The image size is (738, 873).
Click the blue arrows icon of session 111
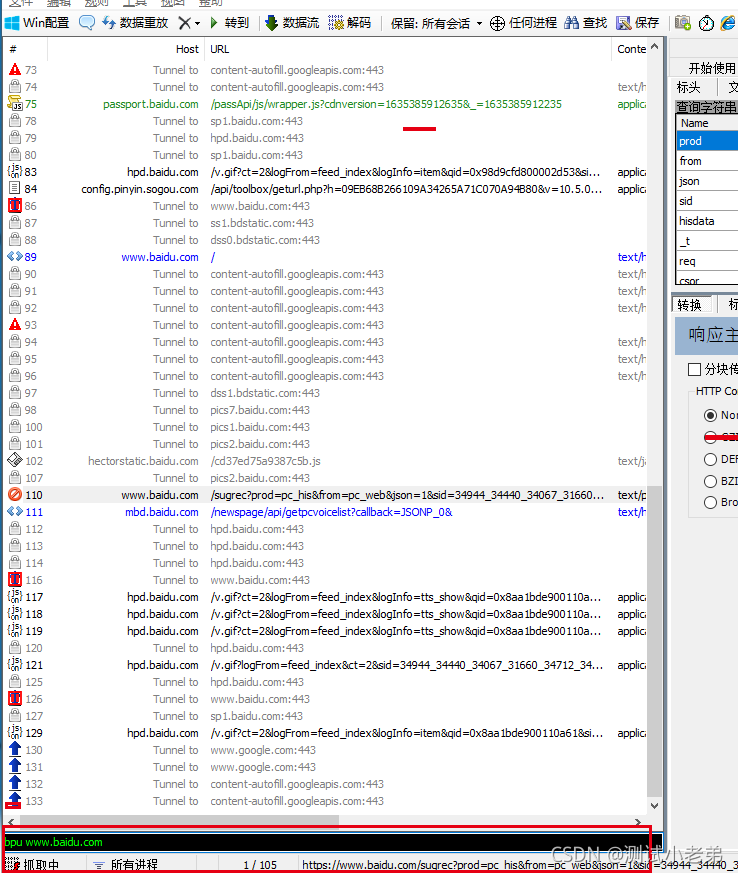tap(14, 512)
